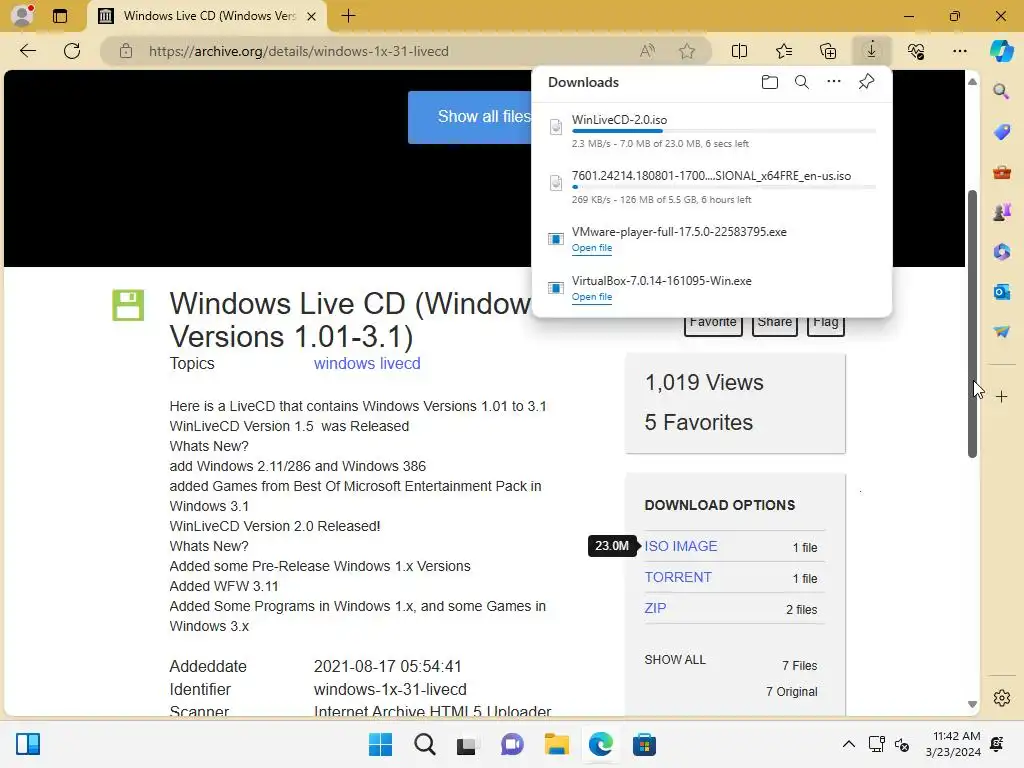Open SHOW ALL download files
Image resolution: width=1024 pixels, height=768 pixels.
675,660
